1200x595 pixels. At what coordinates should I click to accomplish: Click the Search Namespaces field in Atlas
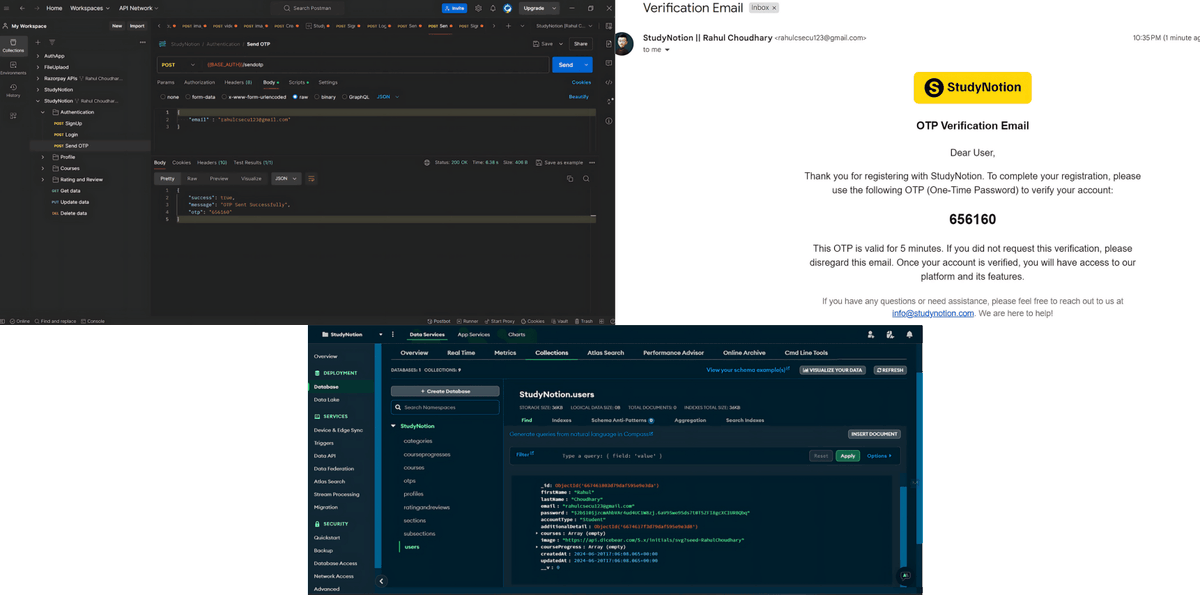pyautogui.click(x=445, y=407)
